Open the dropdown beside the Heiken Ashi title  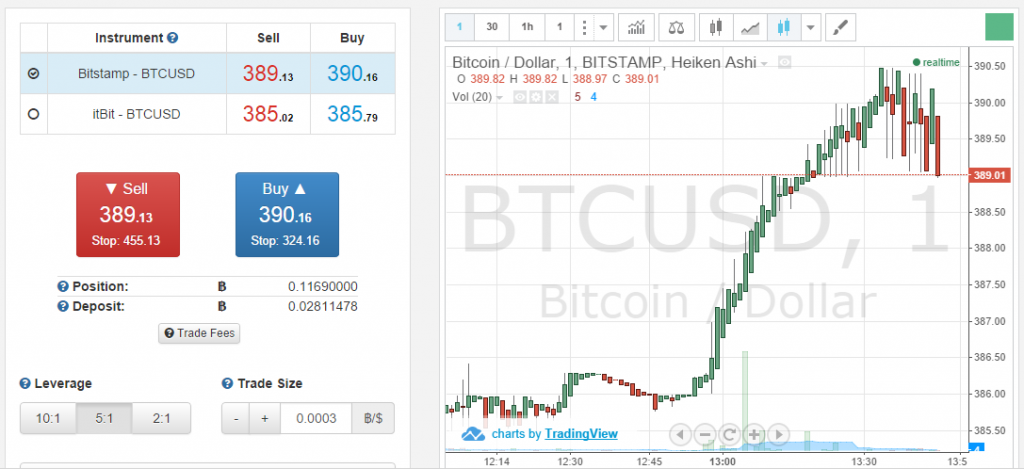click(x=765, y=63)
